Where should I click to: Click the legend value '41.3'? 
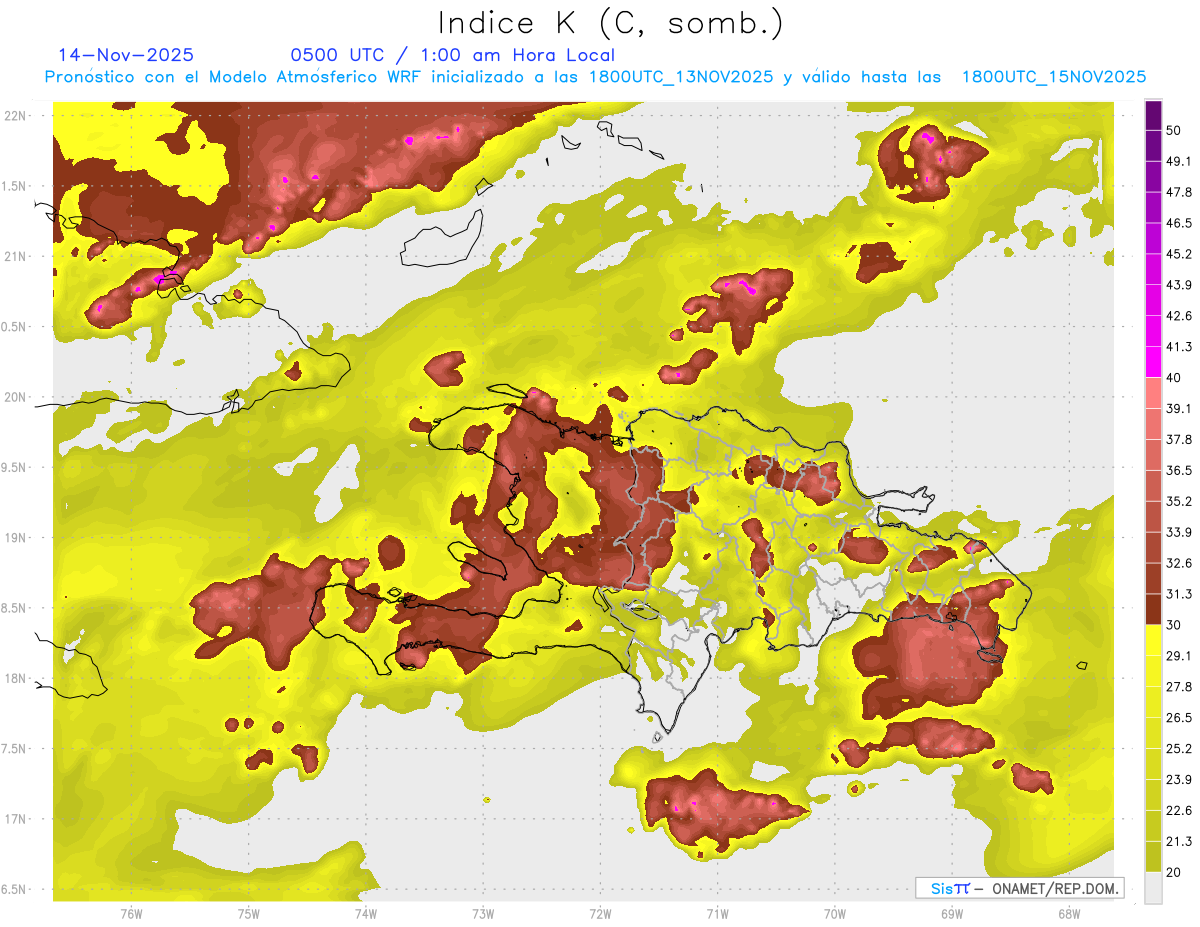pyautogui.click(x=1179, y=347)
